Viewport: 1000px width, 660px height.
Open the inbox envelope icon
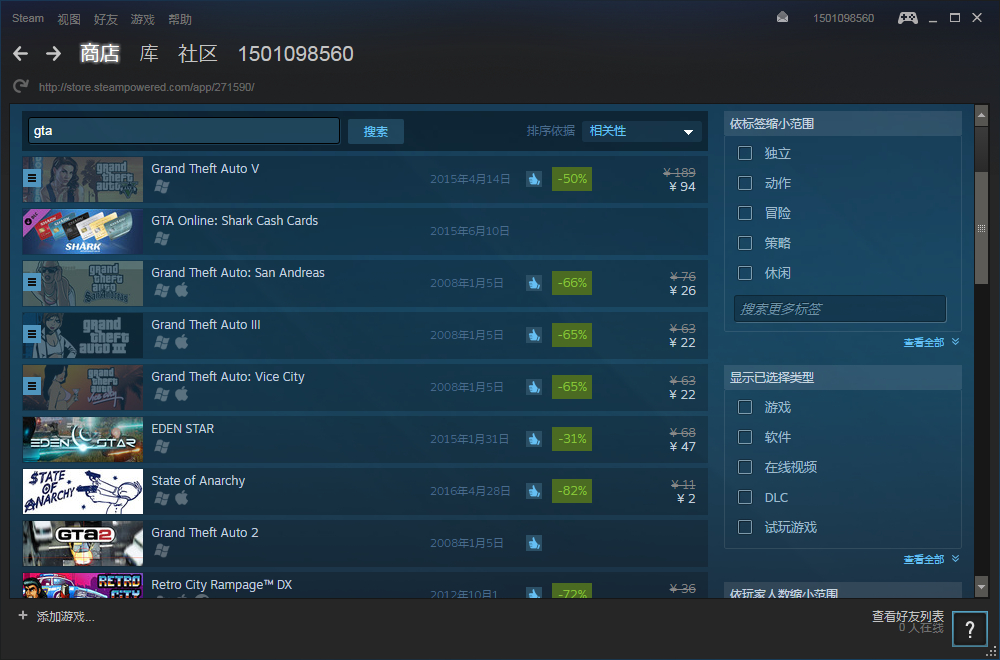tap(783, 18)
